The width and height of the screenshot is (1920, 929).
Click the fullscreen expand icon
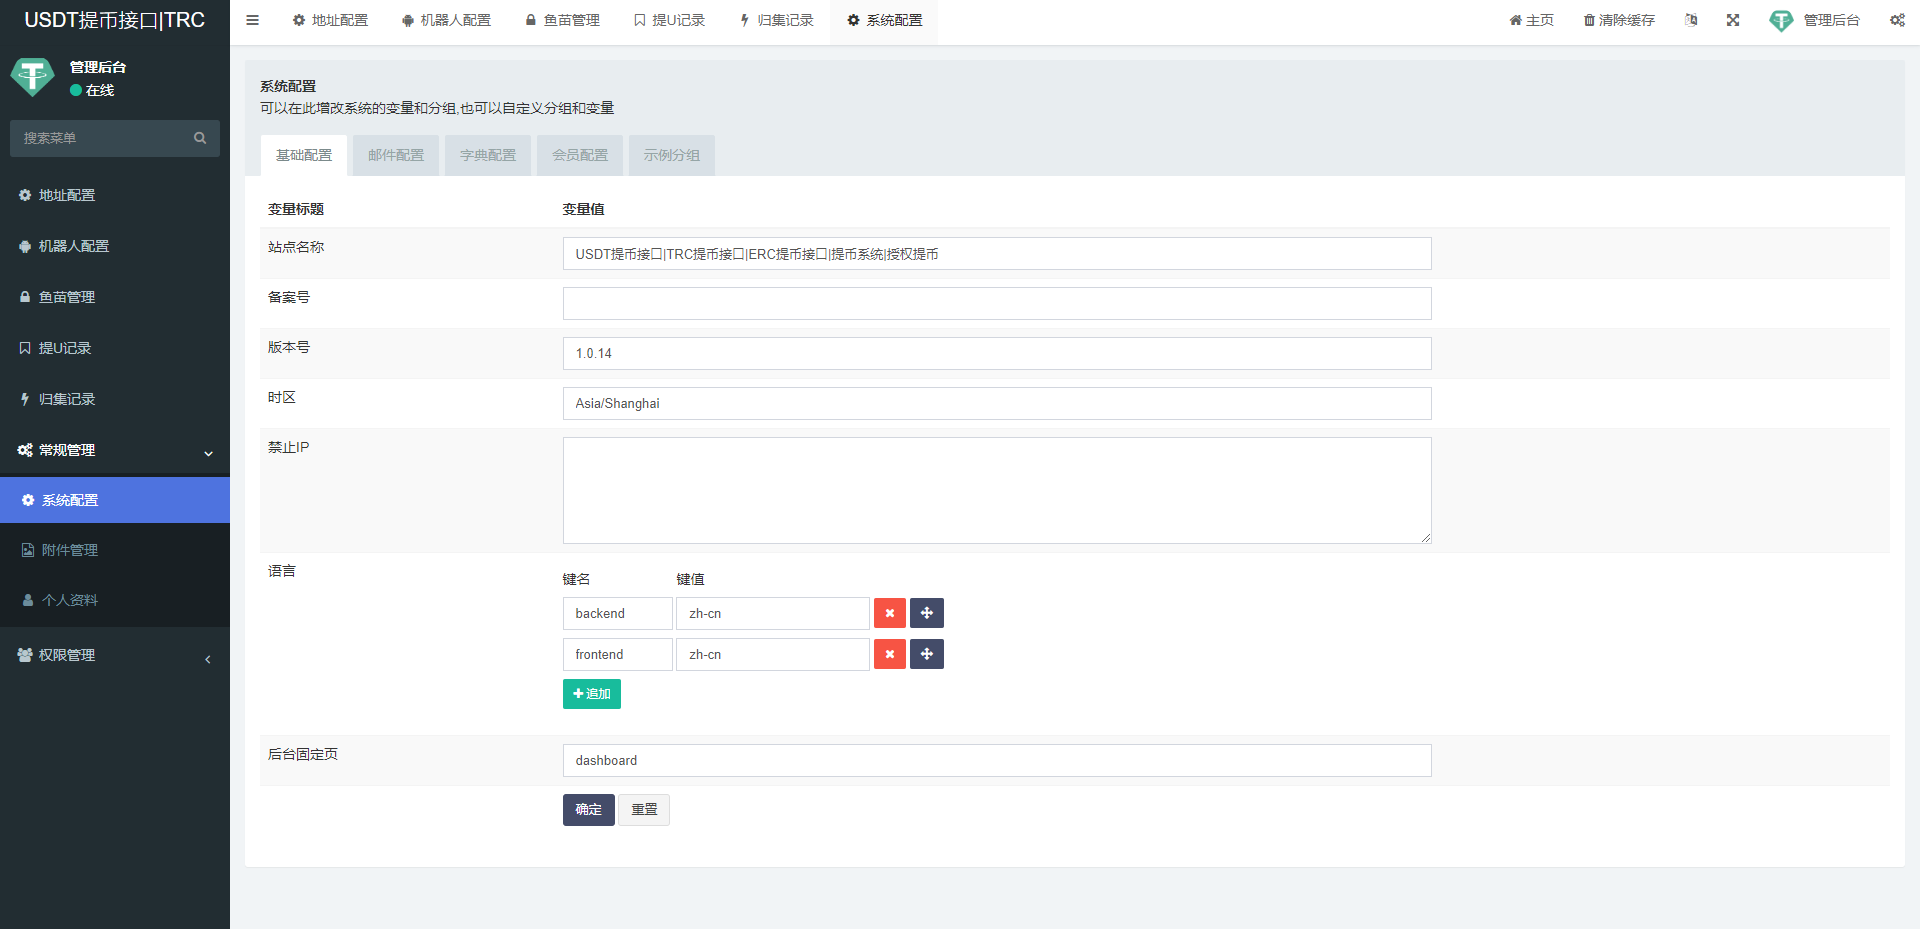1732,20
